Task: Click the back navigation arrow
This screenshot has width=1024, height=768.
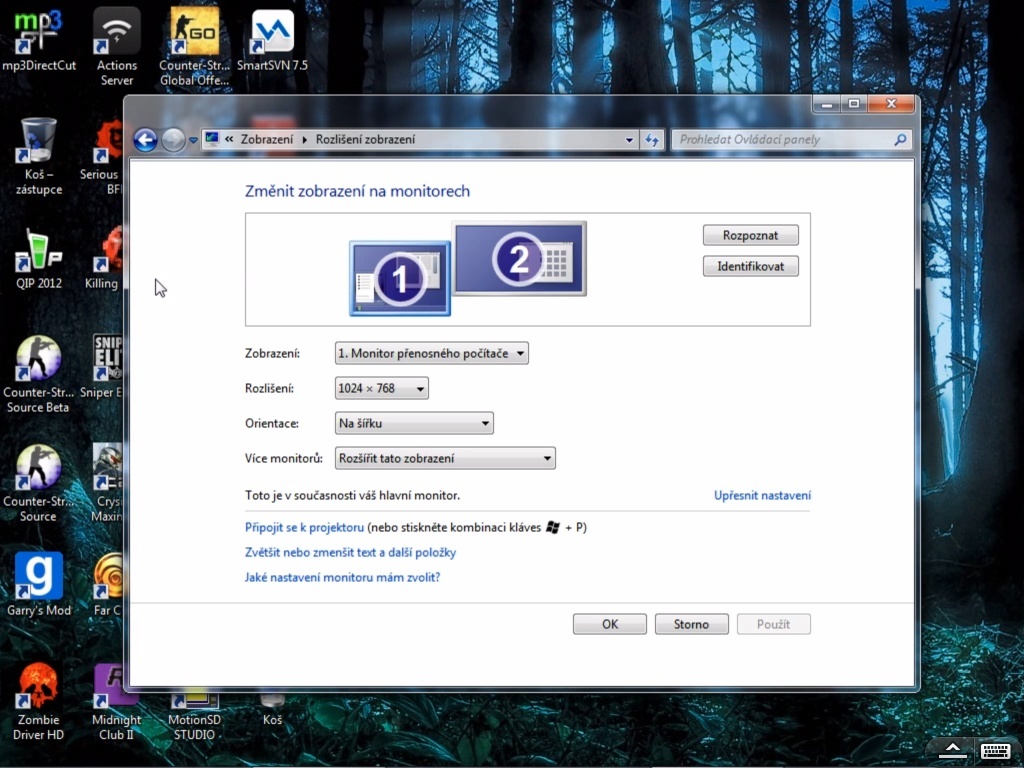Action: coord(145,140)
